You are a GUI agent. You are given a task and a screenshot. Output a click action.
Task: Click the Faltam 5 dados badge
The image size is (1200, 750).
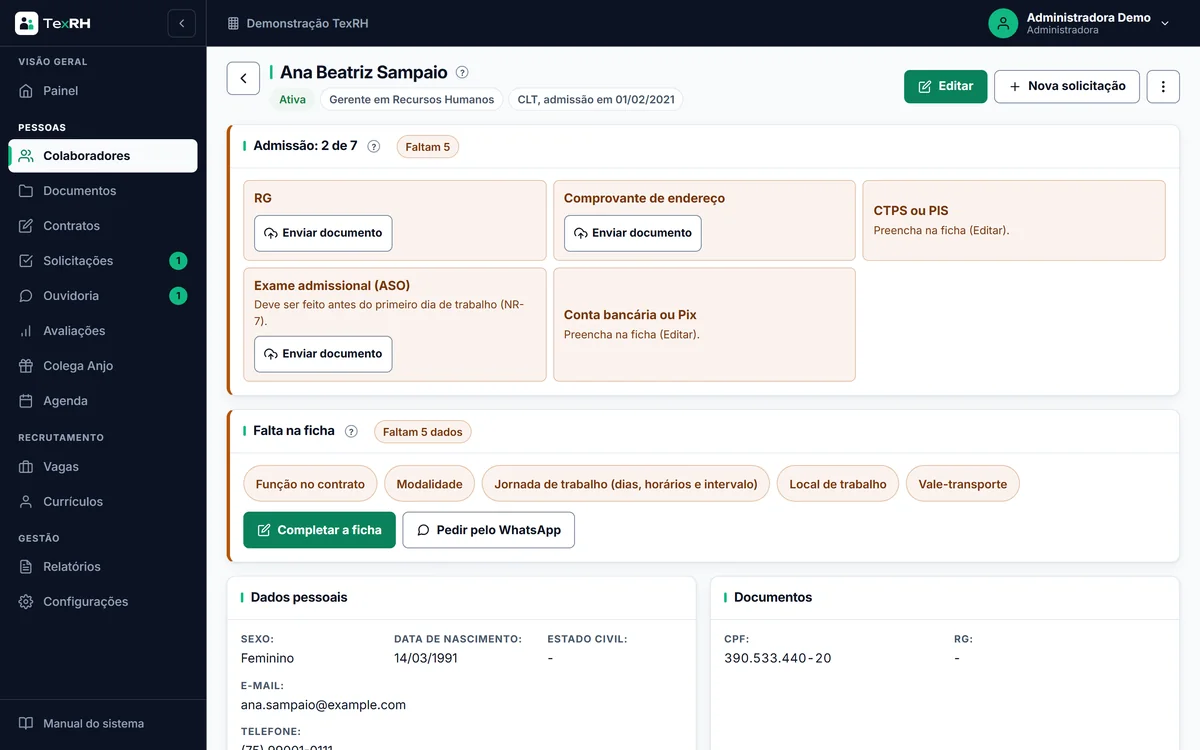tap(423, 432)
